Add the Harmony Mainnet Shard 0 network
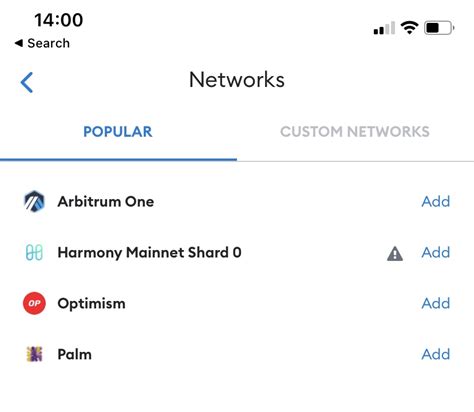474x412 pixels. tap(436, 252)
